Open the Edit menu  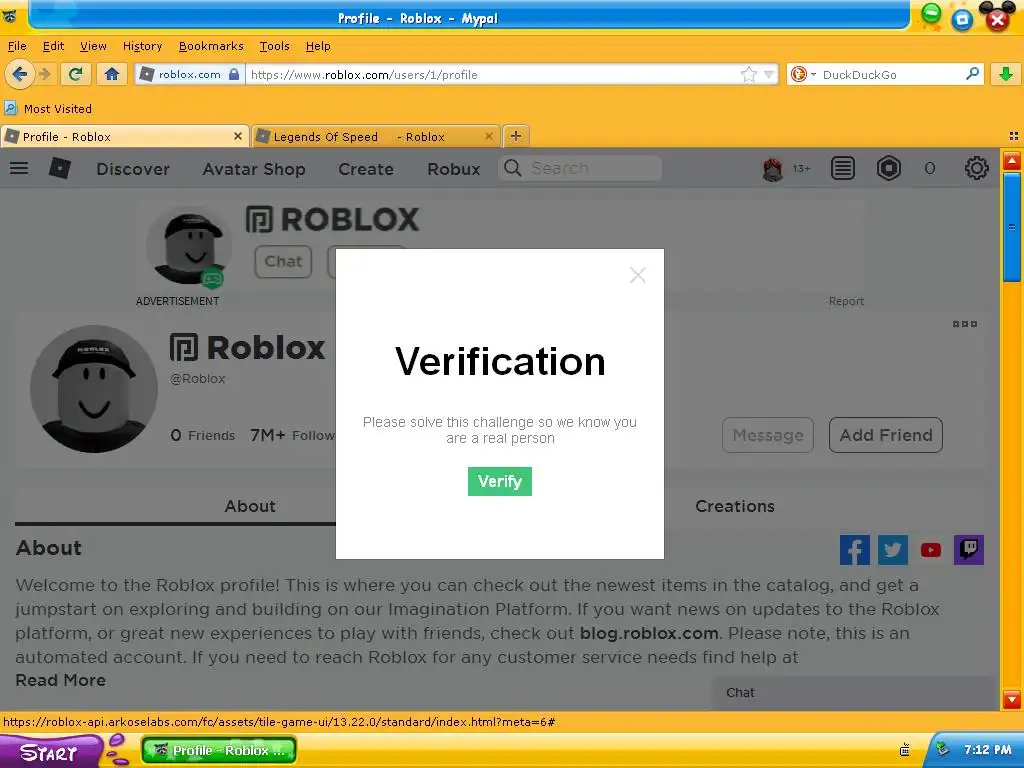(x=53, y=46)
